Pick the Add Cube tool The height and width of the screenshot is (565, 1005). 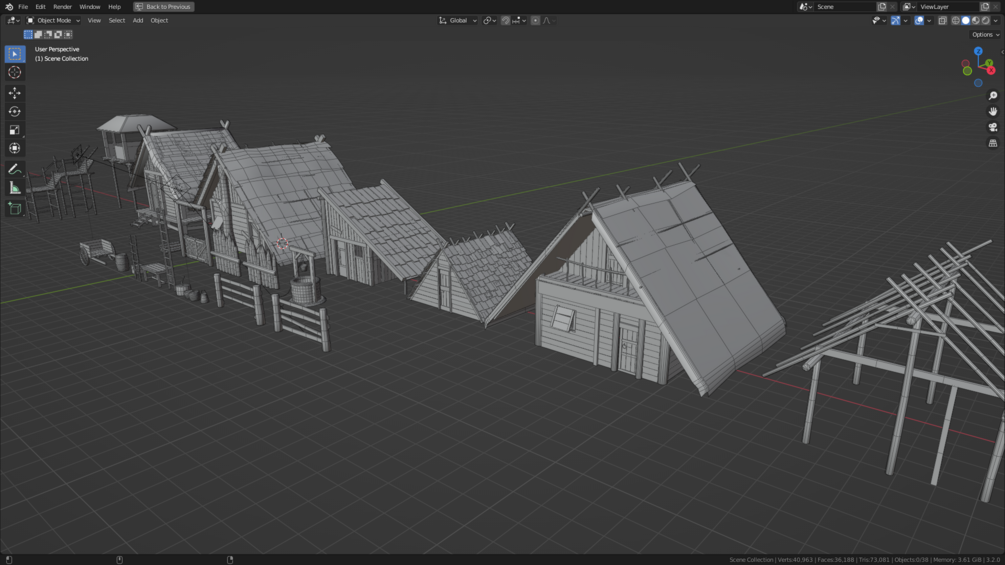coord(14,209)
